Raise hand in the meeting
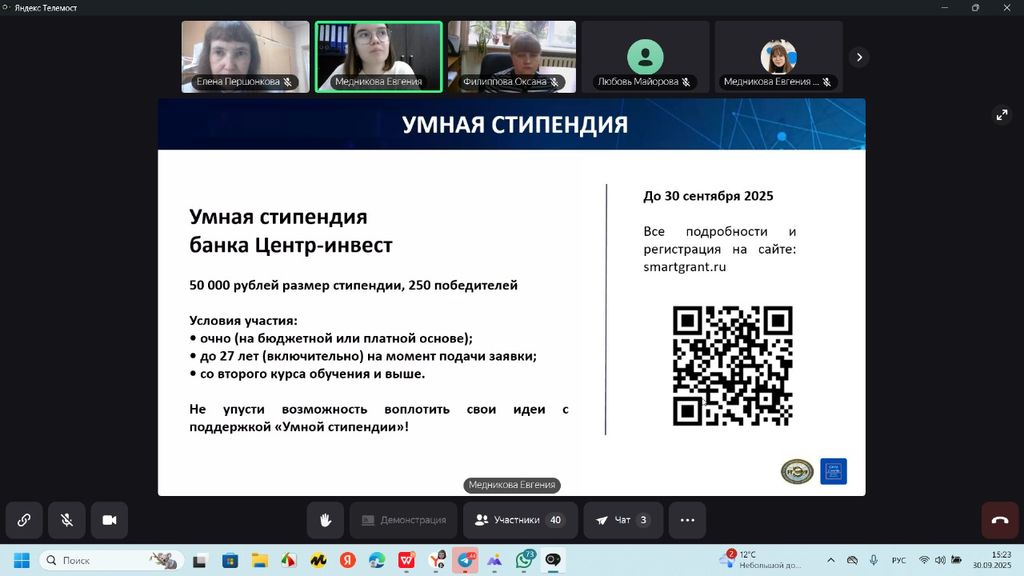The image size is (1024, 576). [325, 520]
